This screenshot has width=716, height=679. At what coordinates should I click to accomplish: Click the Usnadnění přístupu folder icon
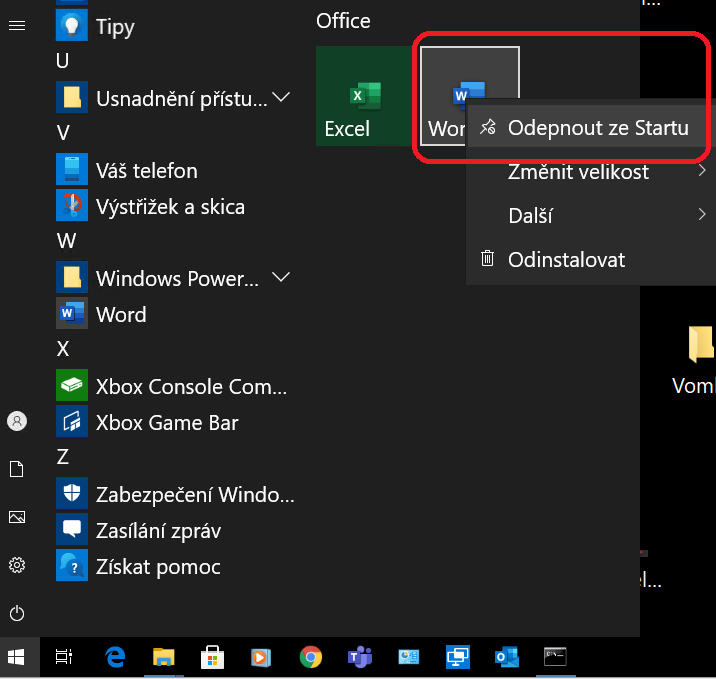(x=72, y=97)
